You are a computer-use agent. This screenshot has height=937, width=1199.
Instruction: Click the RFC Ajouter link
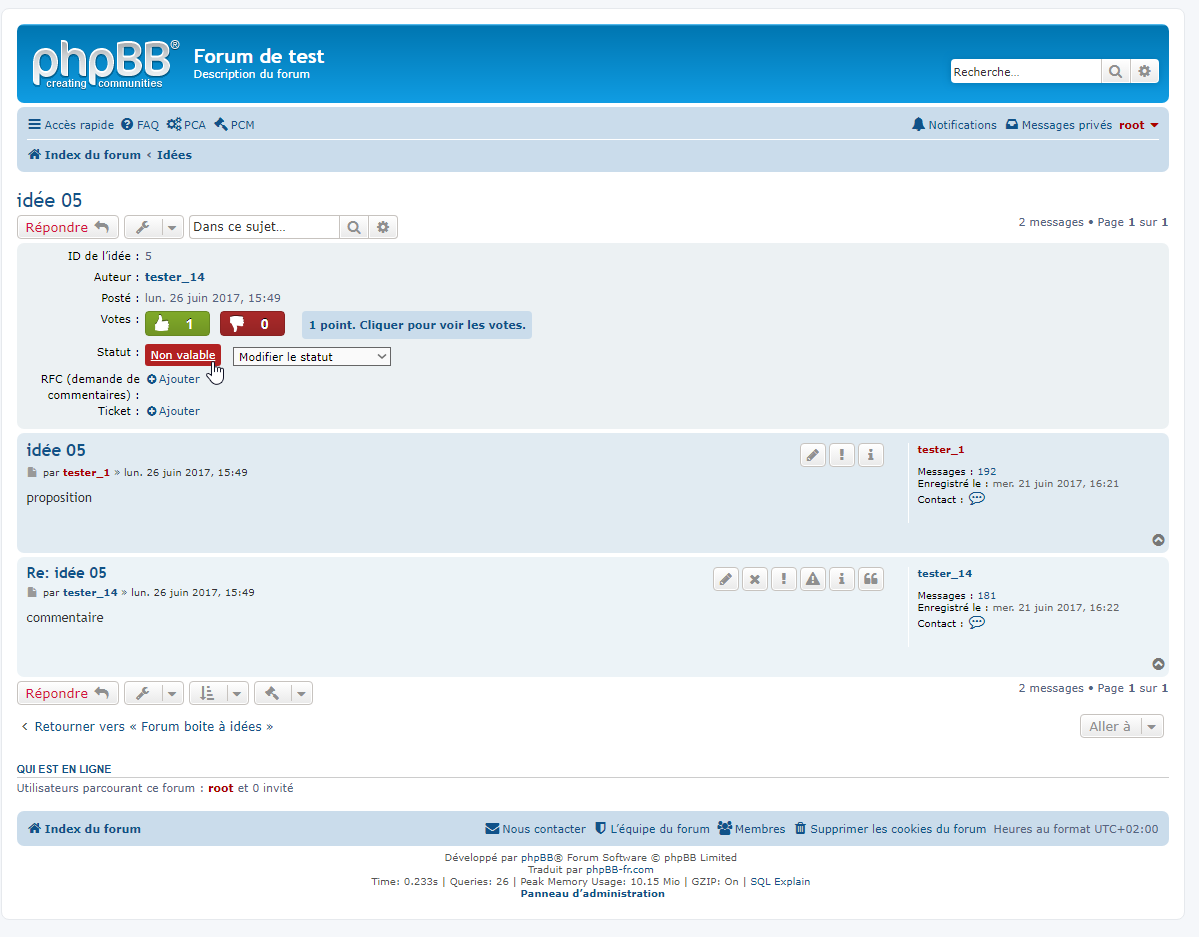click(x=174, y=379)
